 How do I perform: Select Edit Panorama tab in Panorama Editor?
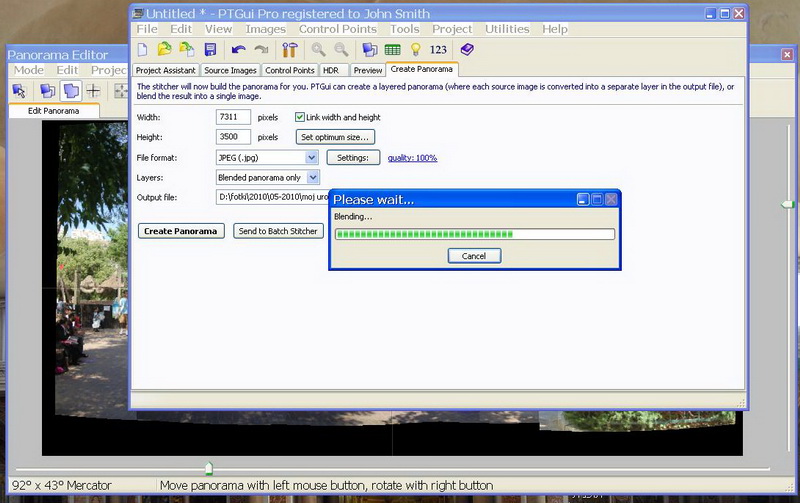coord(54,111)
